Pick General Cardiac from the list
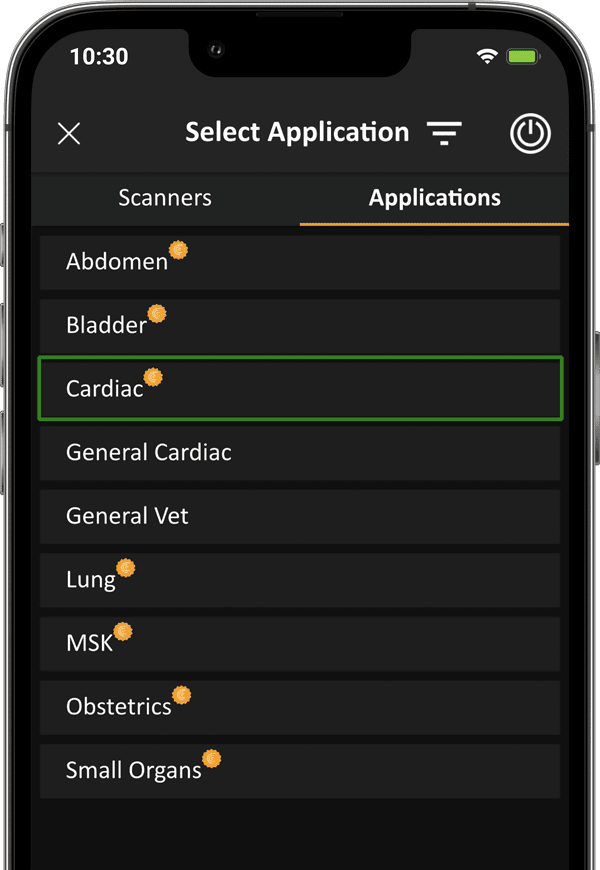This screenshot has height=870, width=600. click(x=300, y=453)
